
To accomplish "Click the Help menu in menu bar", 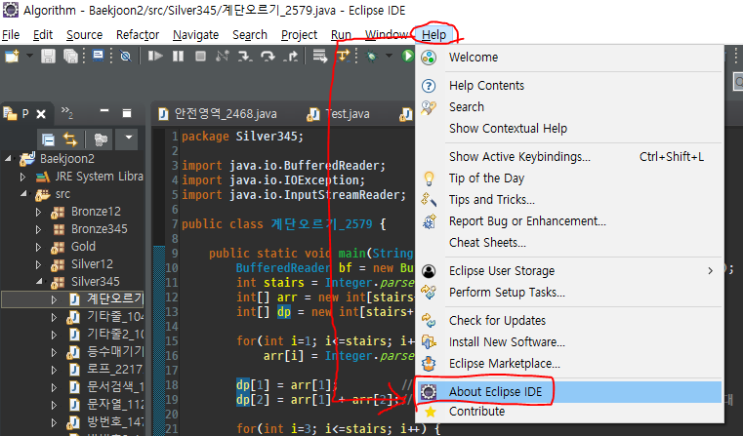I will 434,35.
